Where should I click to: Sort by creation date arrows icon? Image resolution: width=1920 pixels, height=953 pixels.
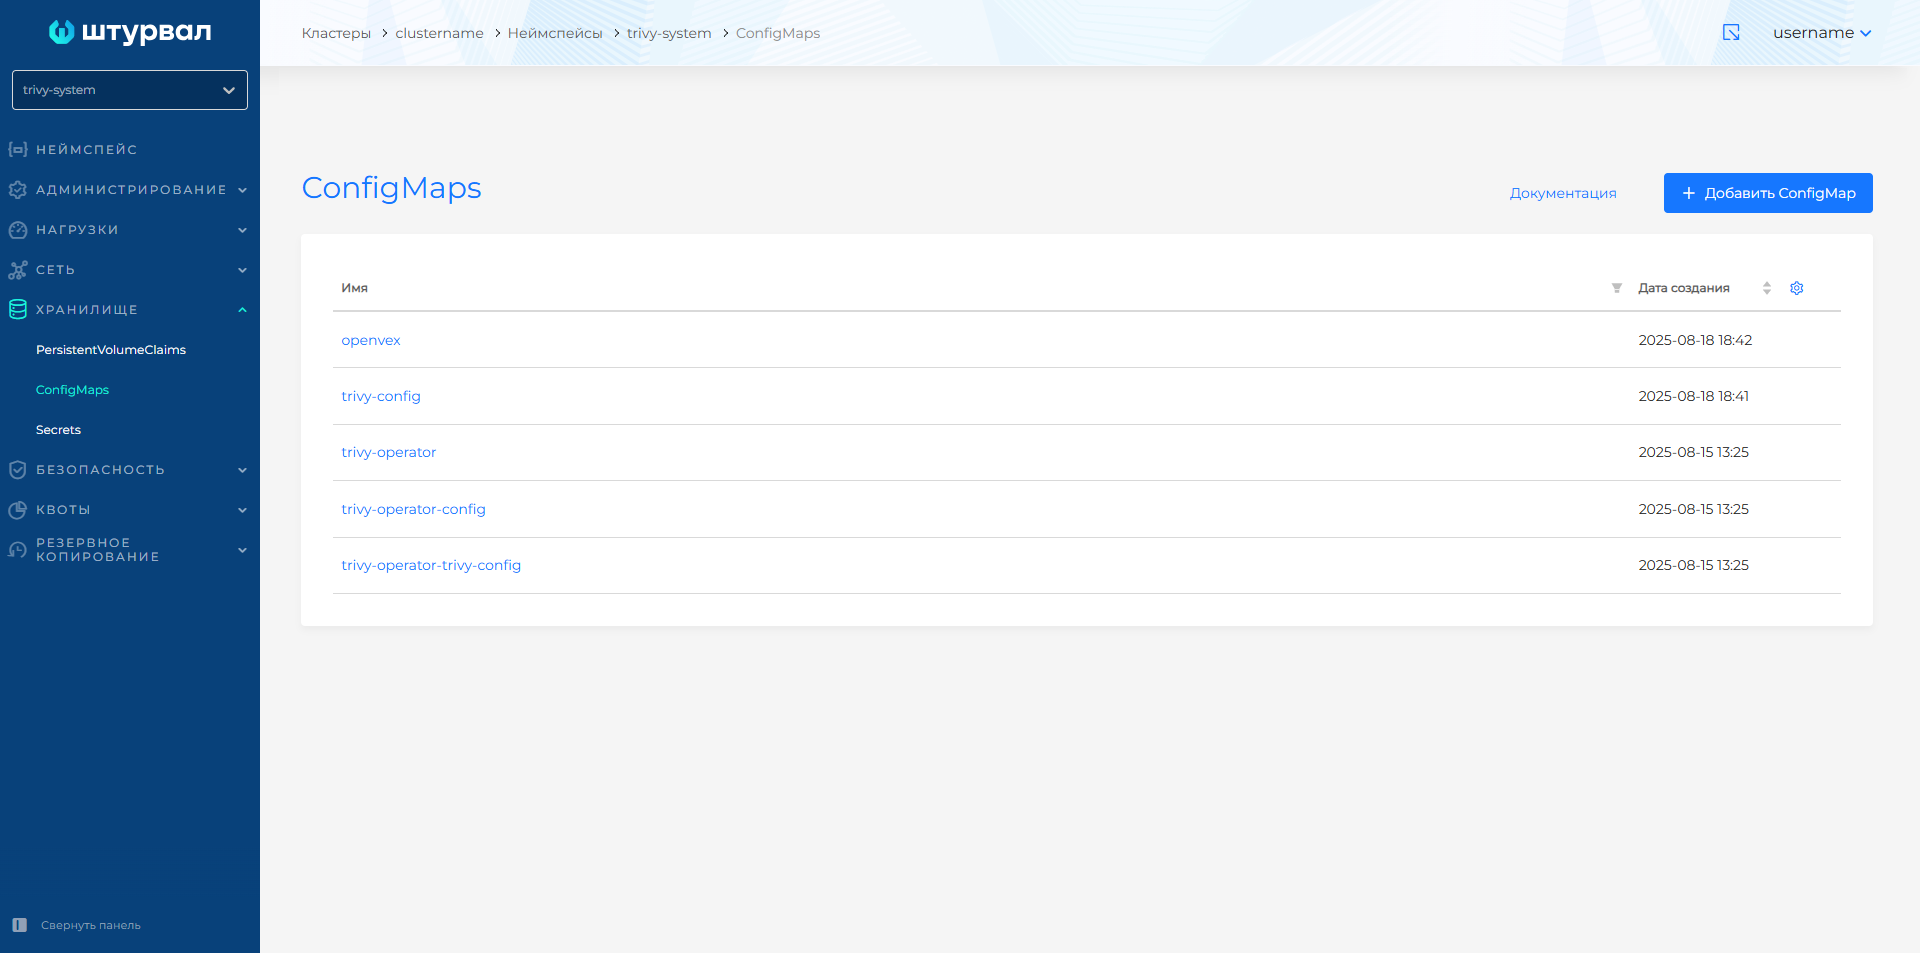click(1766, 288)
